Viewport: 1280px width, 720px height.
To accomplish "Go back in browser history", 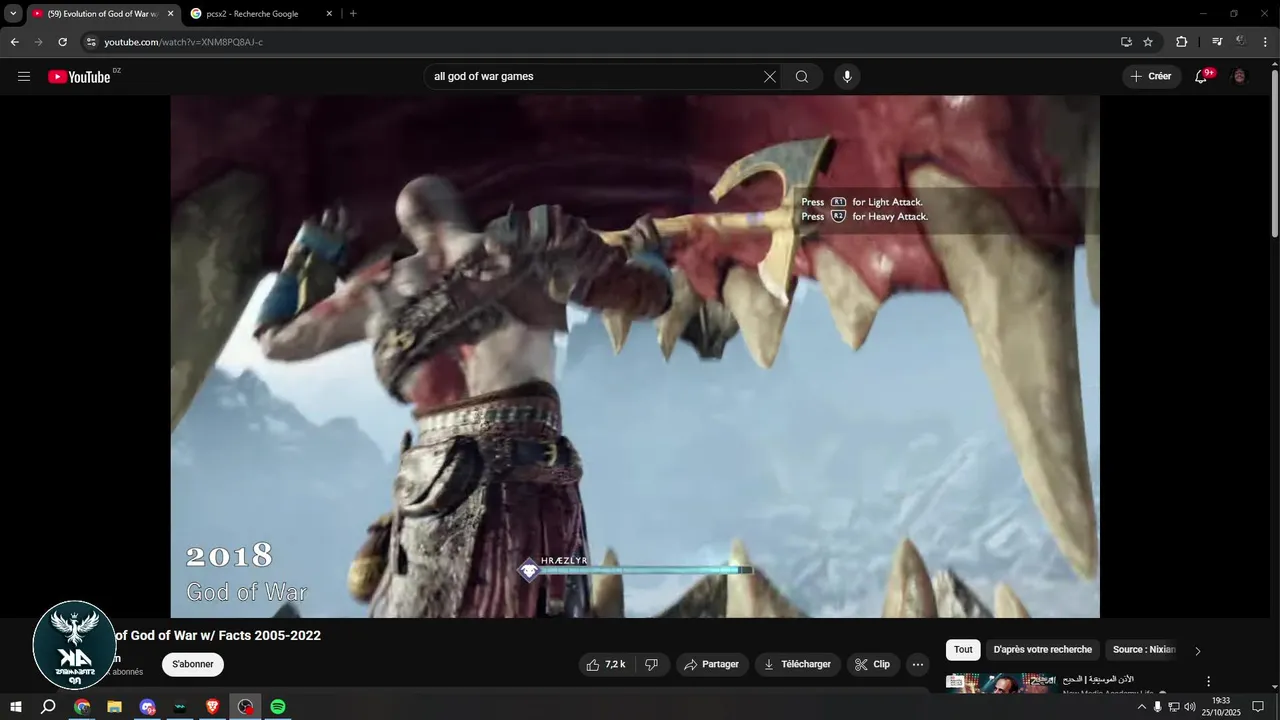I will (14, 42).
